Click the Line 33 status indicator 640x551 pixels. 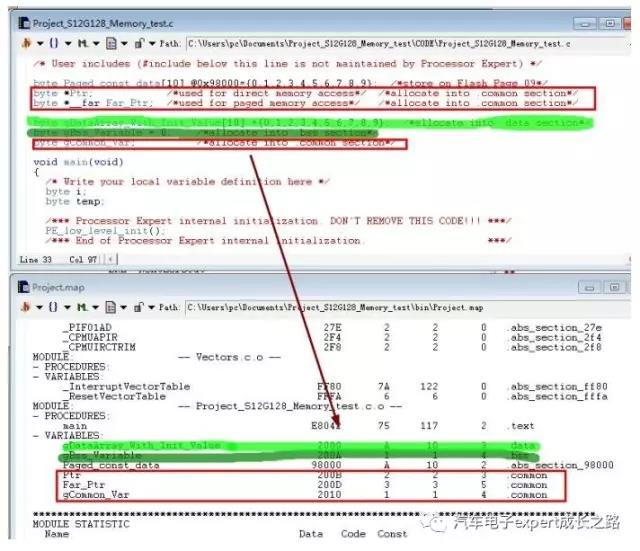click(36, 260)
